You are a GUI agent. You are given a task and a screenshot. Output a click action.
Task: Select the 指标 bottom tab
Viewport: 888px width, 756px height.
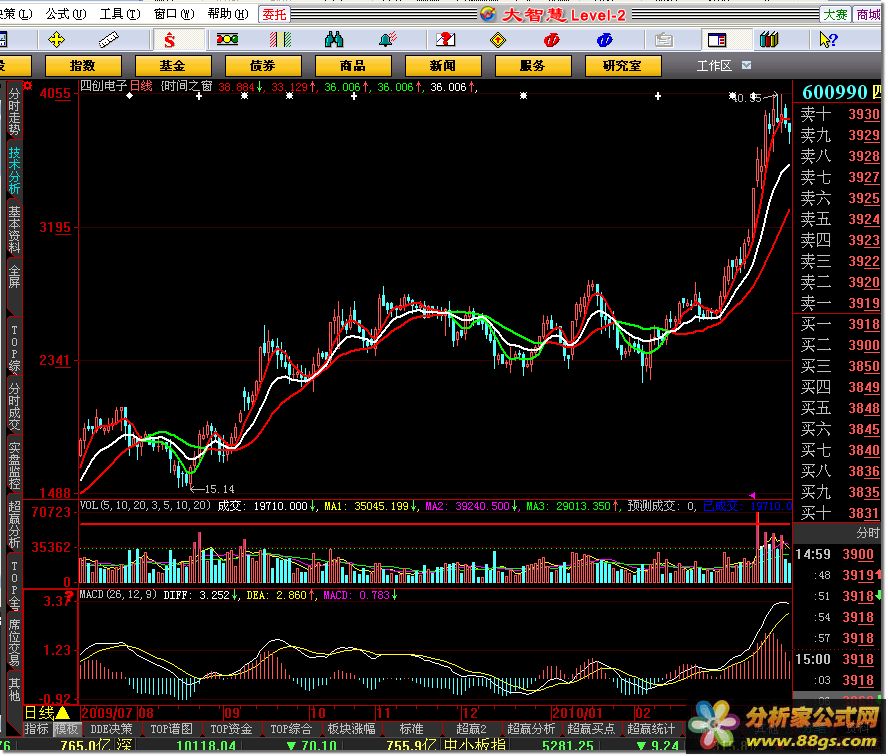[37, 729]
